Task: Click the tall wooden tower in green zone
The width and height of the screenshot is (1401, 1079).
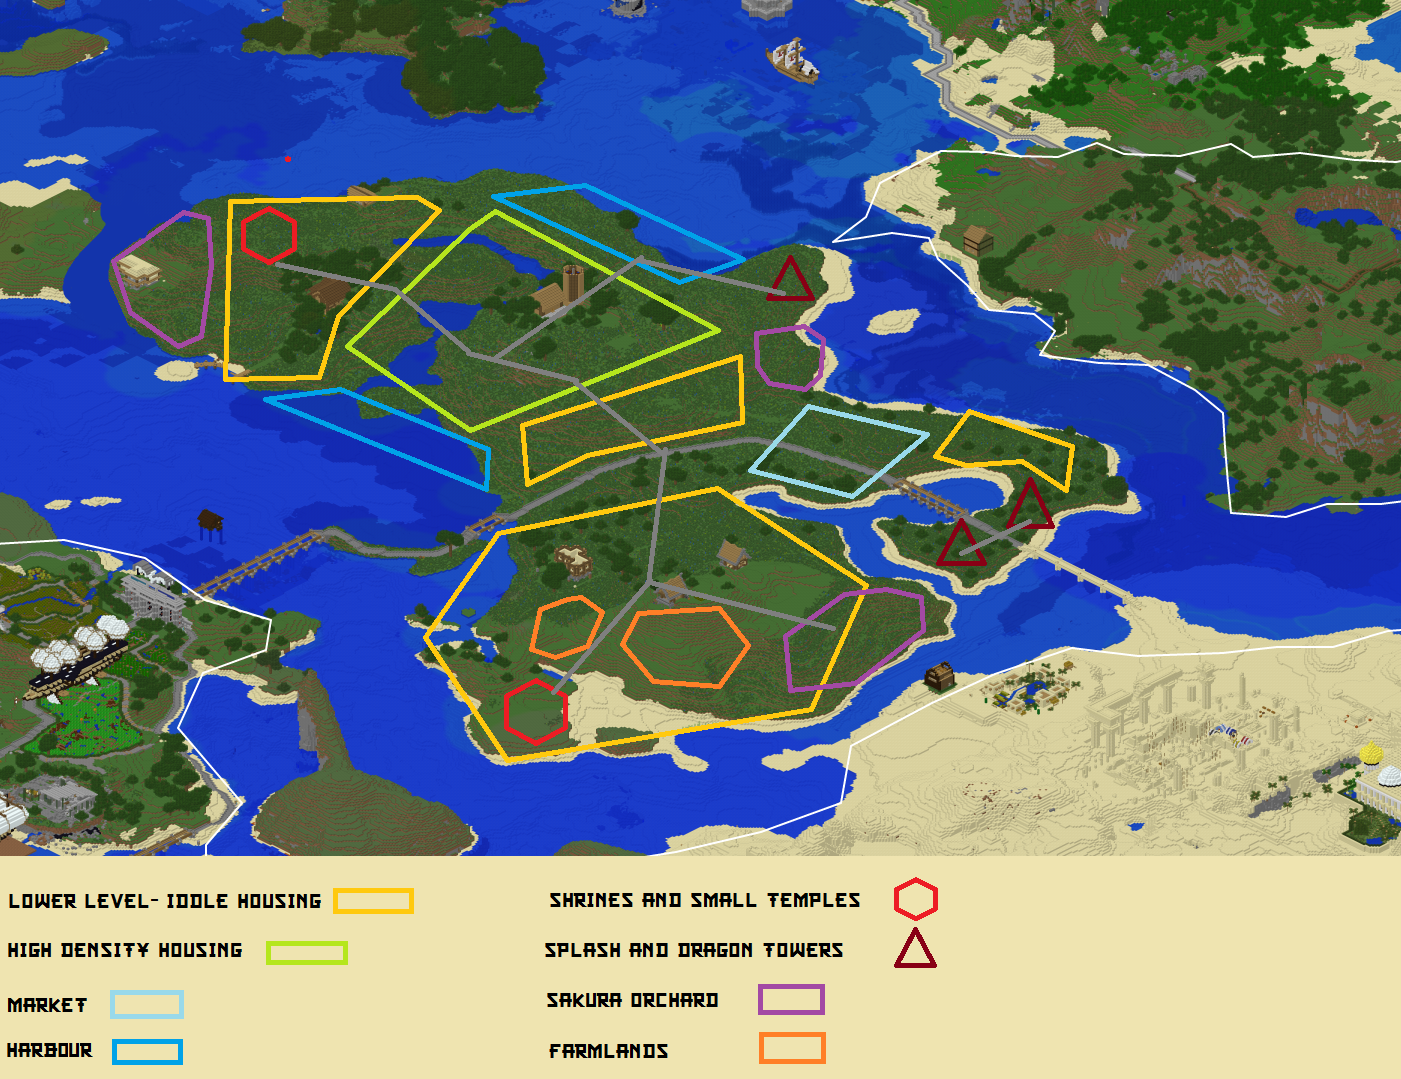Action: pyautogui.click(x=572, y=283)
